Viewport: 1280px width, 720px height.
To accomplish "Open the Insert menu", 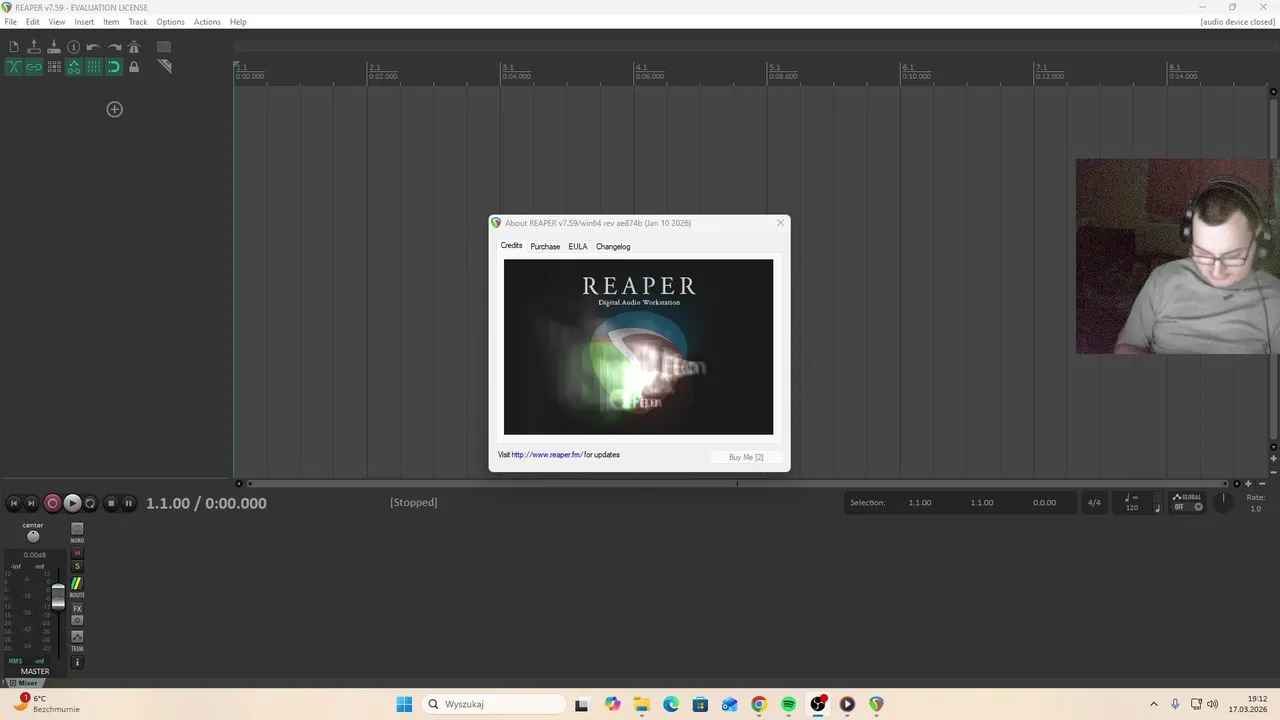I will click(84, 22).
